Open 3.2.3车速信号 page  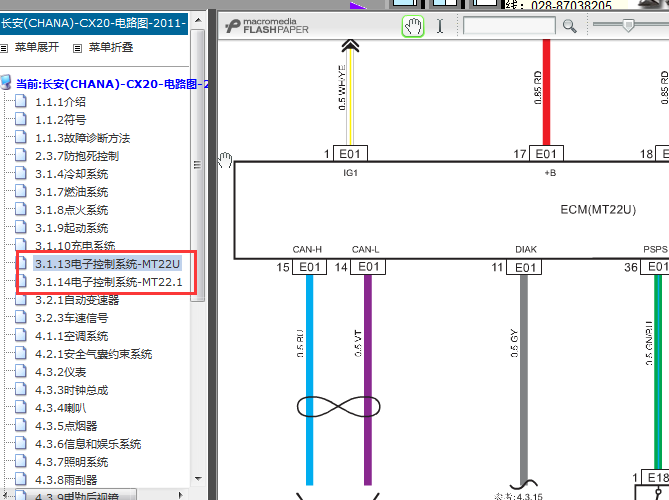71,318
